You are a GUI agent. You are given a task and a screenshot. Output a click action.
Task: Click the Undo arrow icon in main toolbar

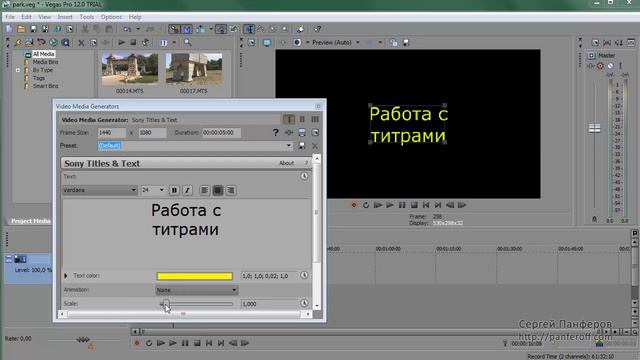(127, 29)
